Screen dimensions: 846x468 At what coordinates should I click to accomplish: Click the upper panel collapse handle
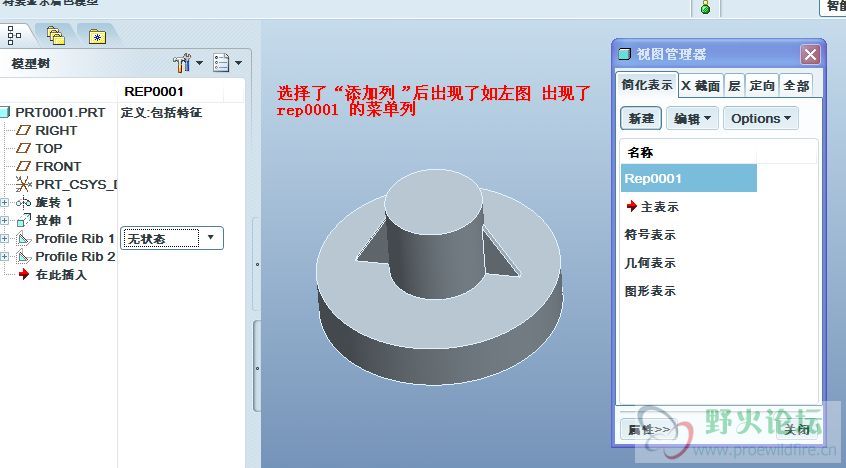point(257,264)
